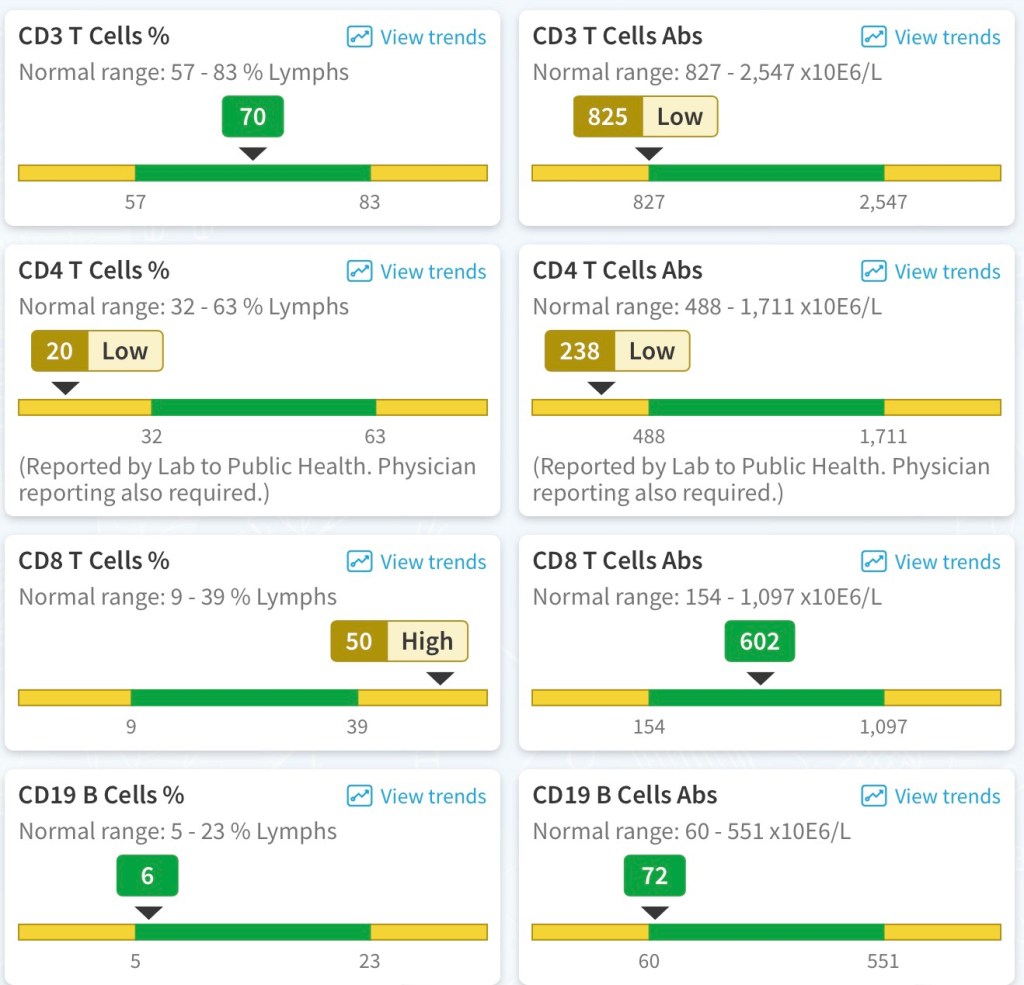Click trend chart icon for CD3 T Cells Abs

tap(873, 37)
